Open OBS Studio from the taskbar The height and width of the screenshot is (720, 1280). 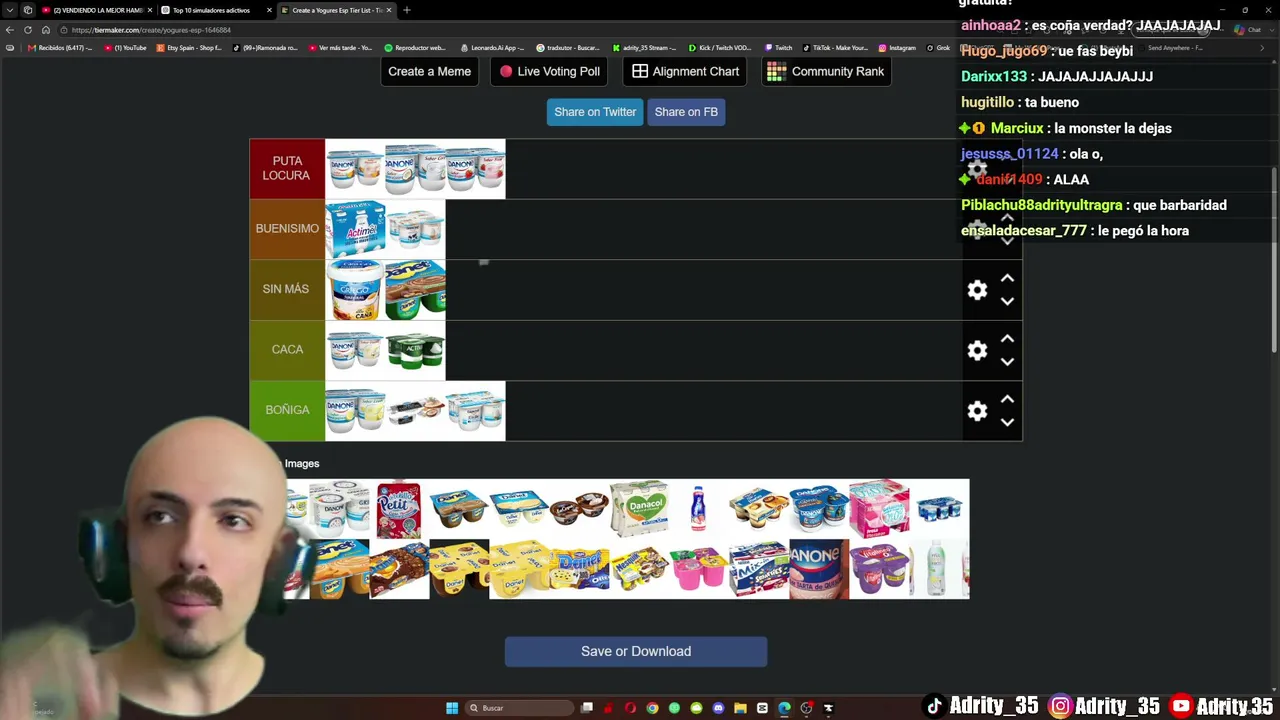point(806,708)
